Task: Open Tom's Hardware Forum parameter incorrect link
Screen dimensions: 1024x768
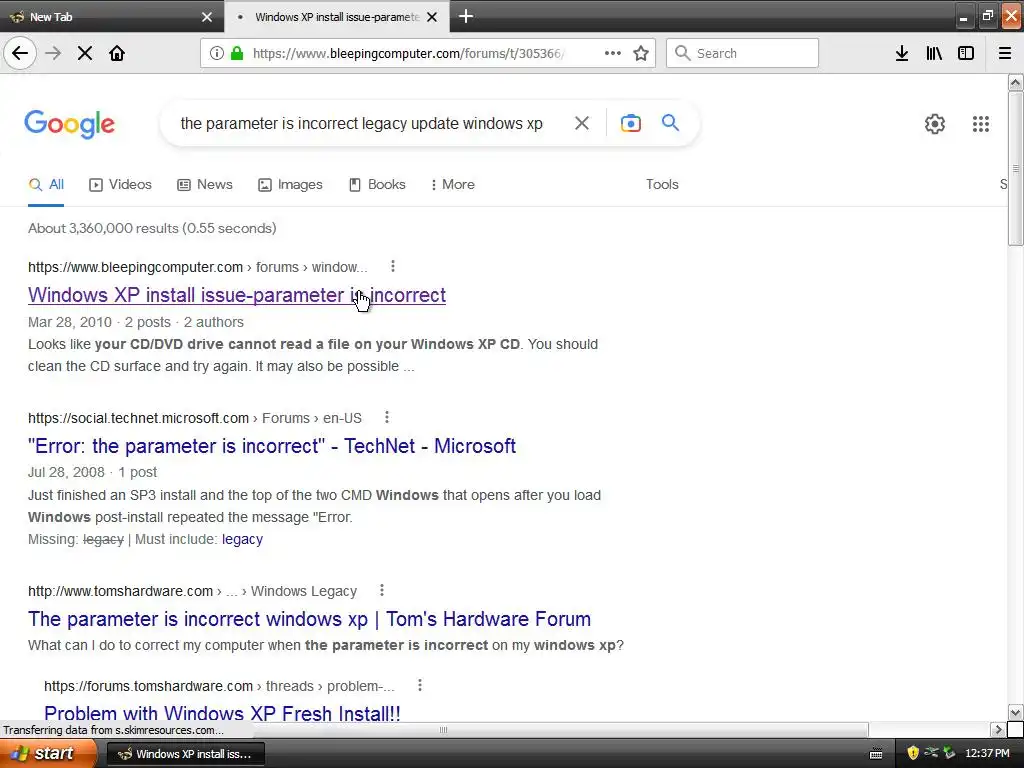Action: [310, 619]
